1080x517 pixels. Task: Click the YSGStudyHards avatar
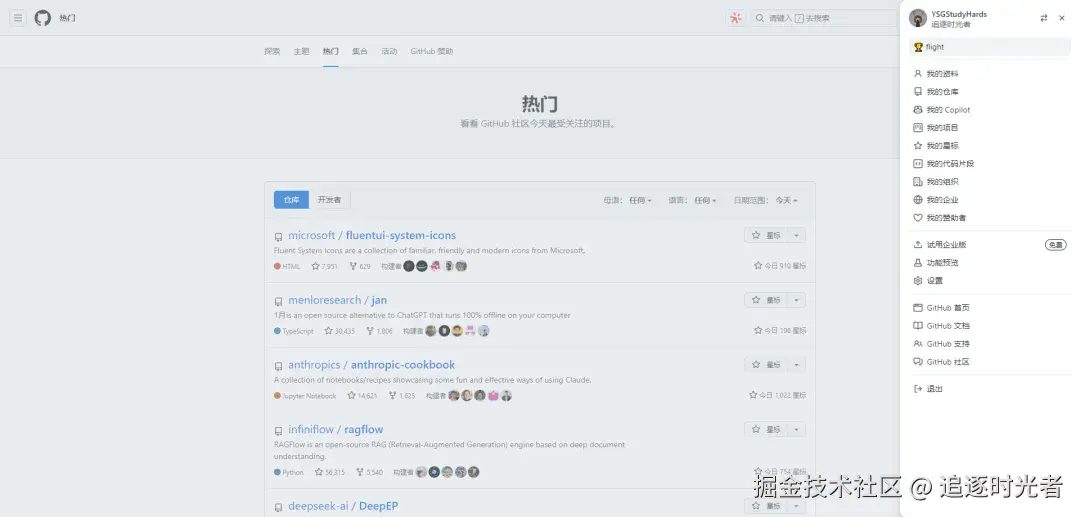pos(917,19)
